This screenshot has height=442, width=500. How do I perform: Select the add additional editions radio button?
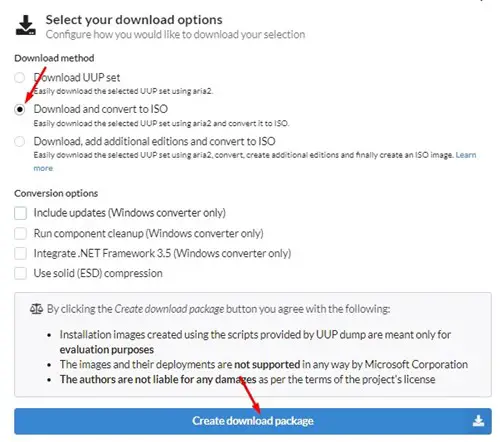point(20,141)
